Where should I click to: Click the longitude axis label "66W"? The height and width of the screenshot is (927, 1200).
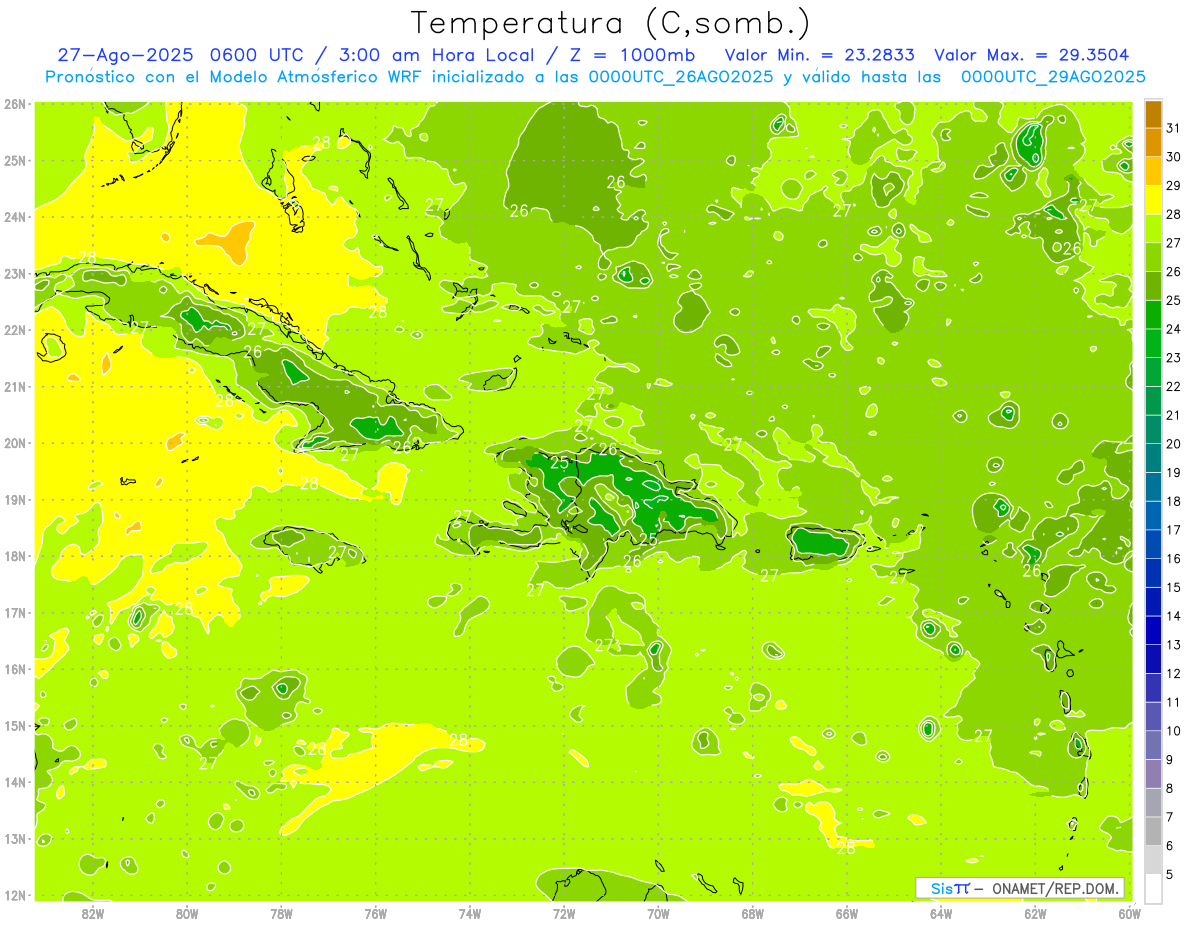(x=847, y=913)
